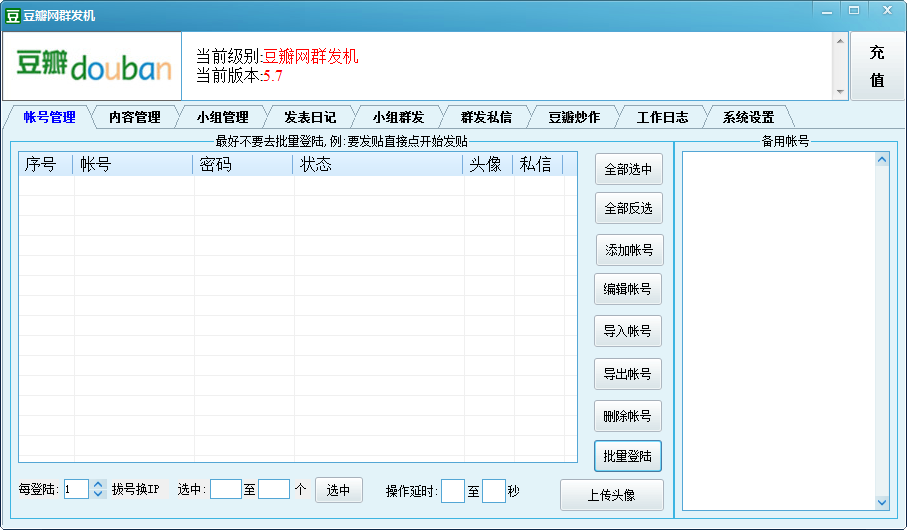Click the 编辑帐号 button
Screen dimensions: 907x530
628,289
